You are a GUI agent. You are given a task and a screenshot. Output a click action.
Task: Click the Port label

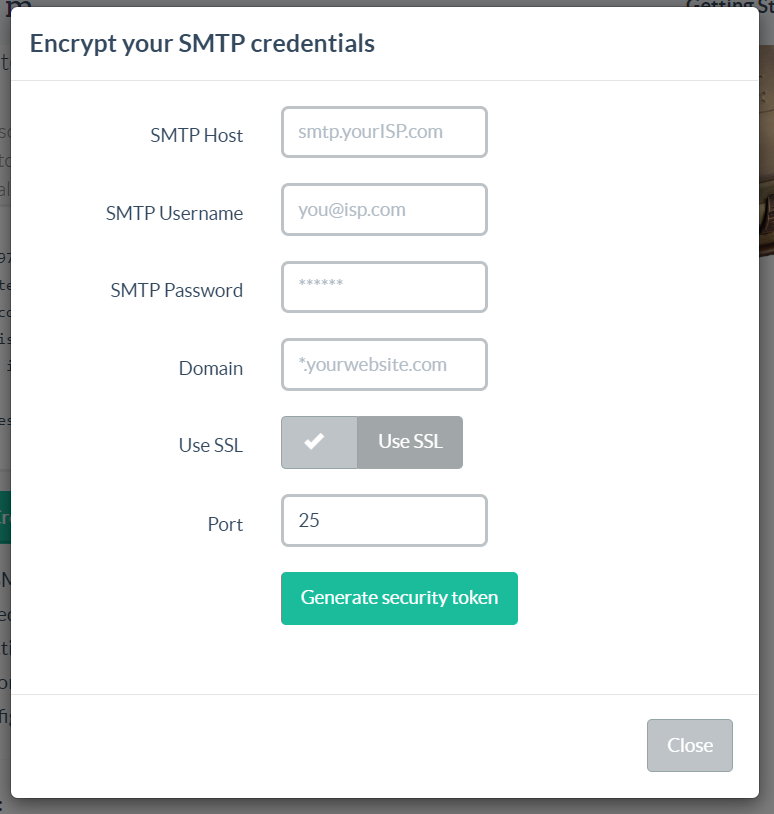(225, 524)
